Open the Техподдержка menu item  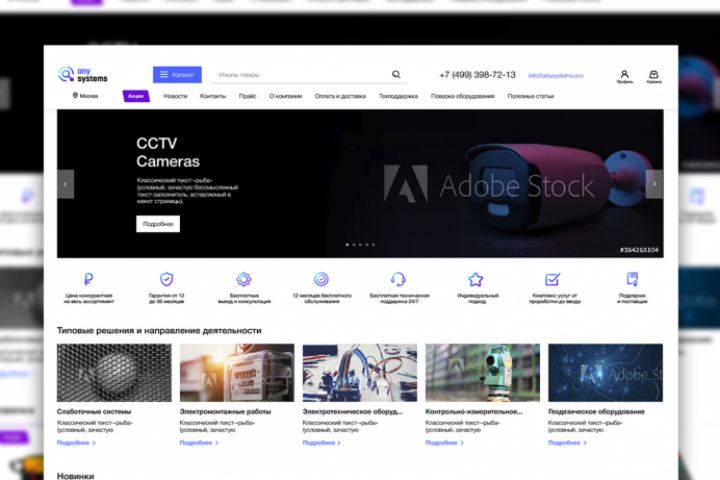coord(398,96)
